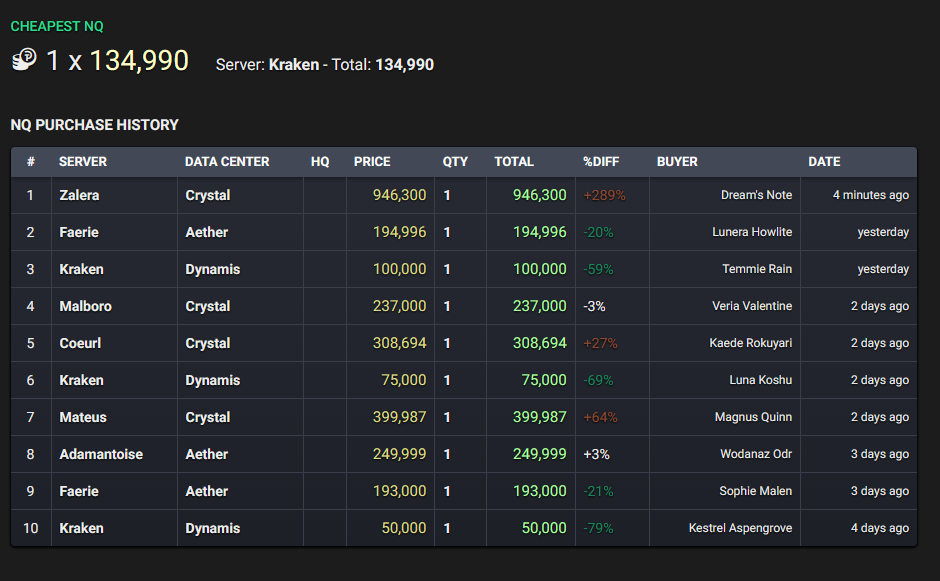This screenshot has height=581, width=940.
Task: Click buyer Kaede Rokuyari
Action: (751, 344)
